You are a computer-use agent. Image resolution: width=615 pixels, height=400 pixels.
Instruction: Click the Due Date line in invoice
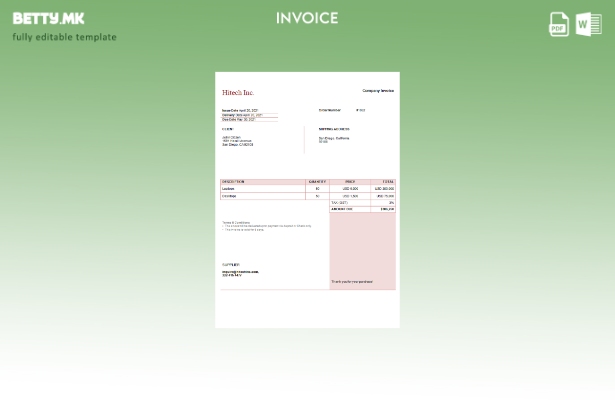238,119
